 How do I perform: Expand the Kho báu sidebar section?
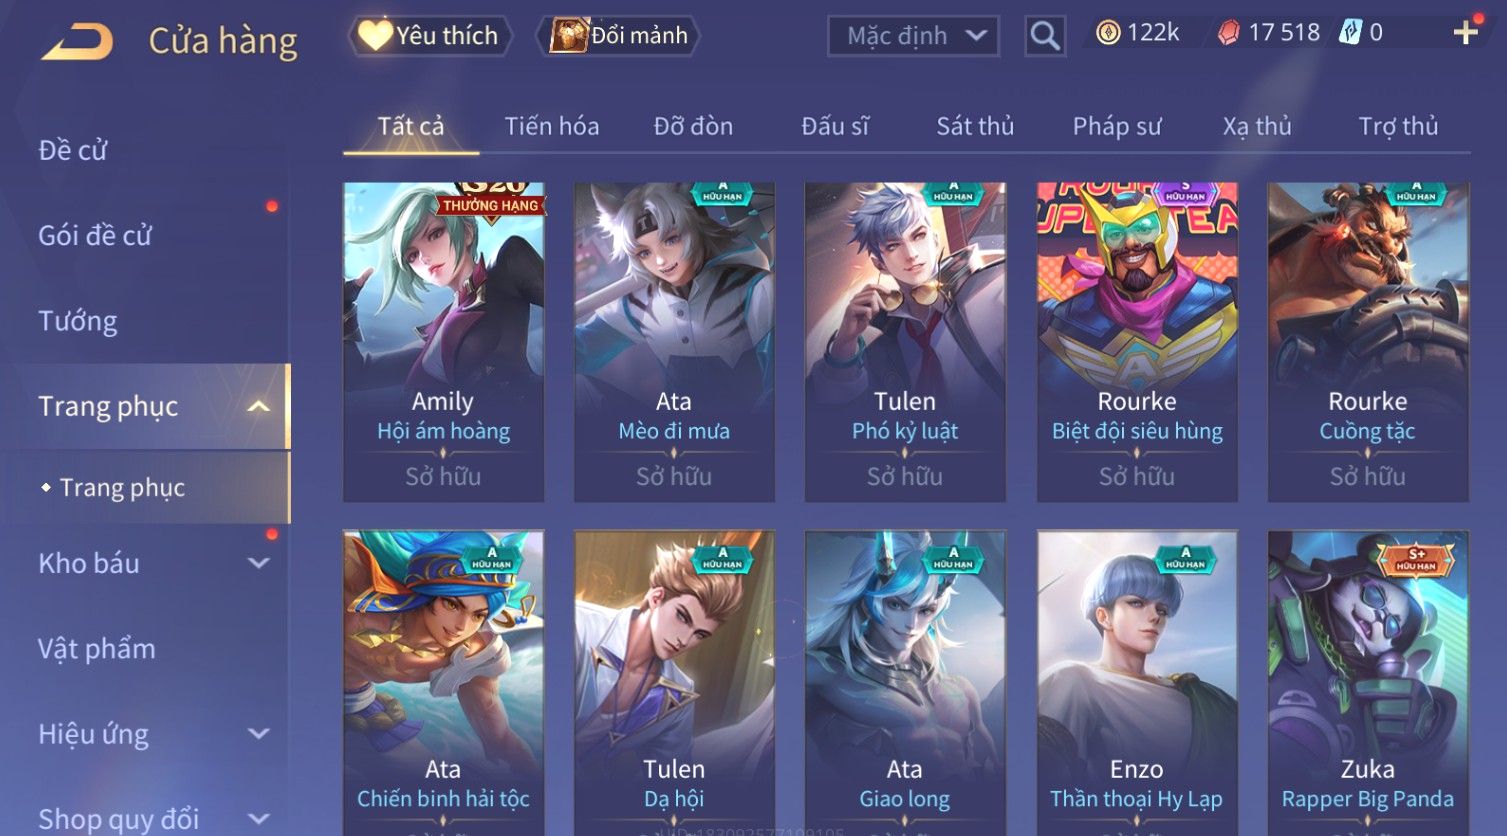(258, 563)
